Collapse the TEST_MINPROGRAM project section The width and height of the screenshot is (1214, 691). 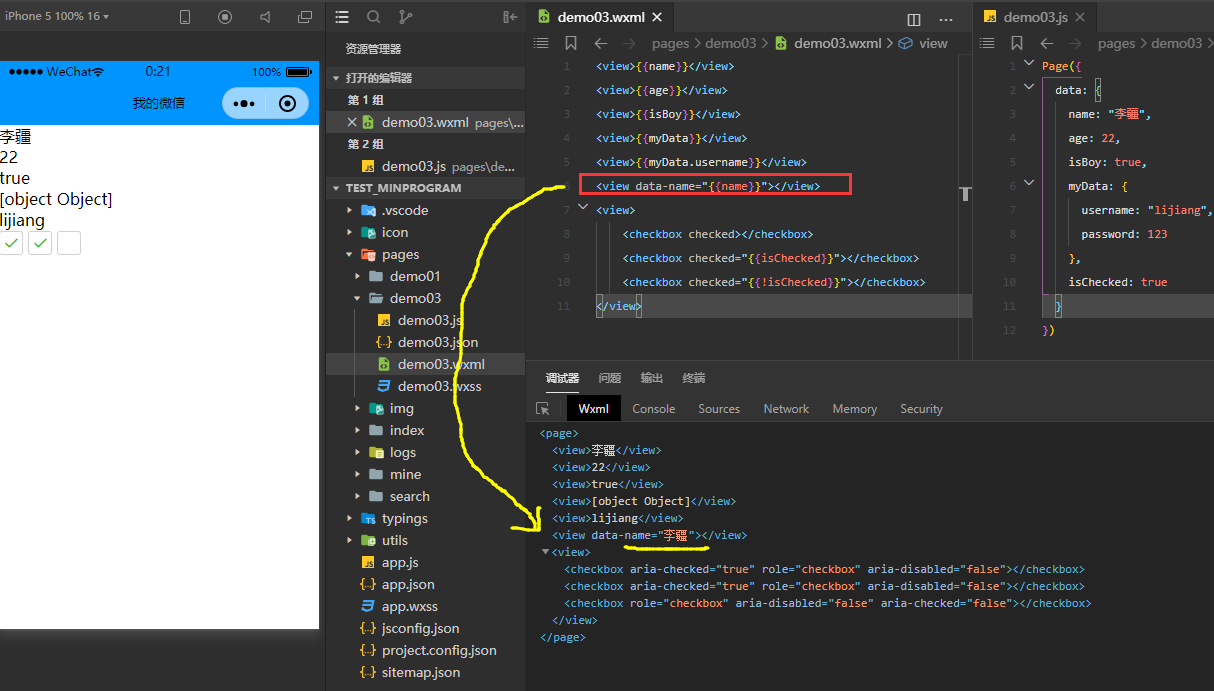click(335, 188)
